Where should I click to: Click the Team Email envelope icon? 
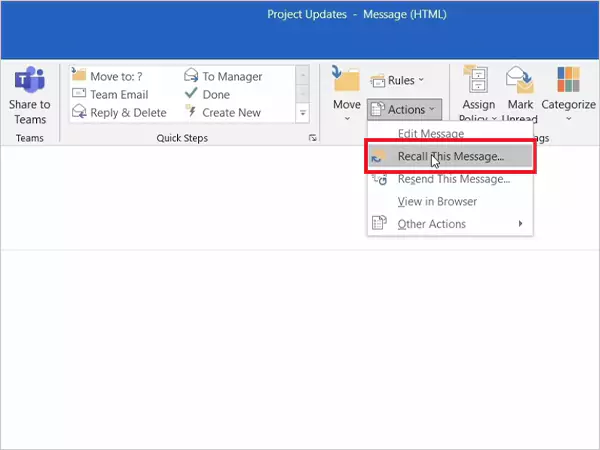79,93
